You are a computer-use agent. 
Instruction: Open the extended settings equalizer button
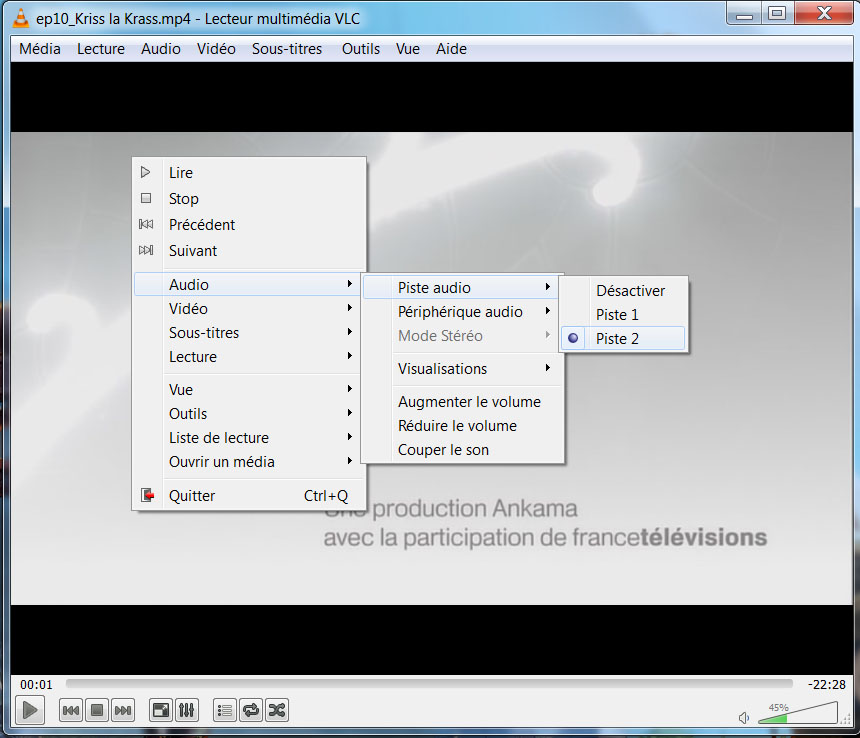186,711
